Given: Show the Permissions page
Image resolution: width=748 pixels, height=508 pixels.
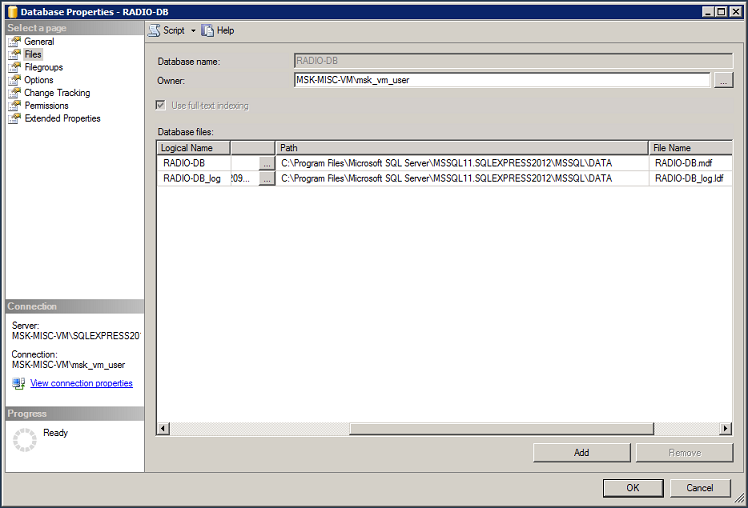Looking at the screenshot, I should pyautogui.click(x=46, y=106).
